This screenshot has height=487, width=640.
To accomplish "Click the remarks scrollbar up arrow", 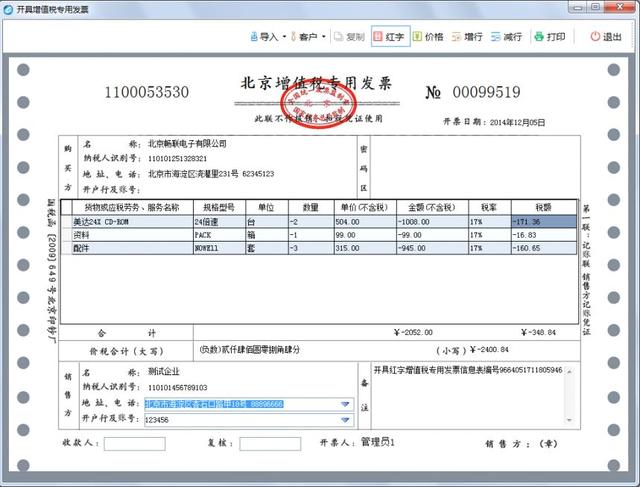I will 569,371.
